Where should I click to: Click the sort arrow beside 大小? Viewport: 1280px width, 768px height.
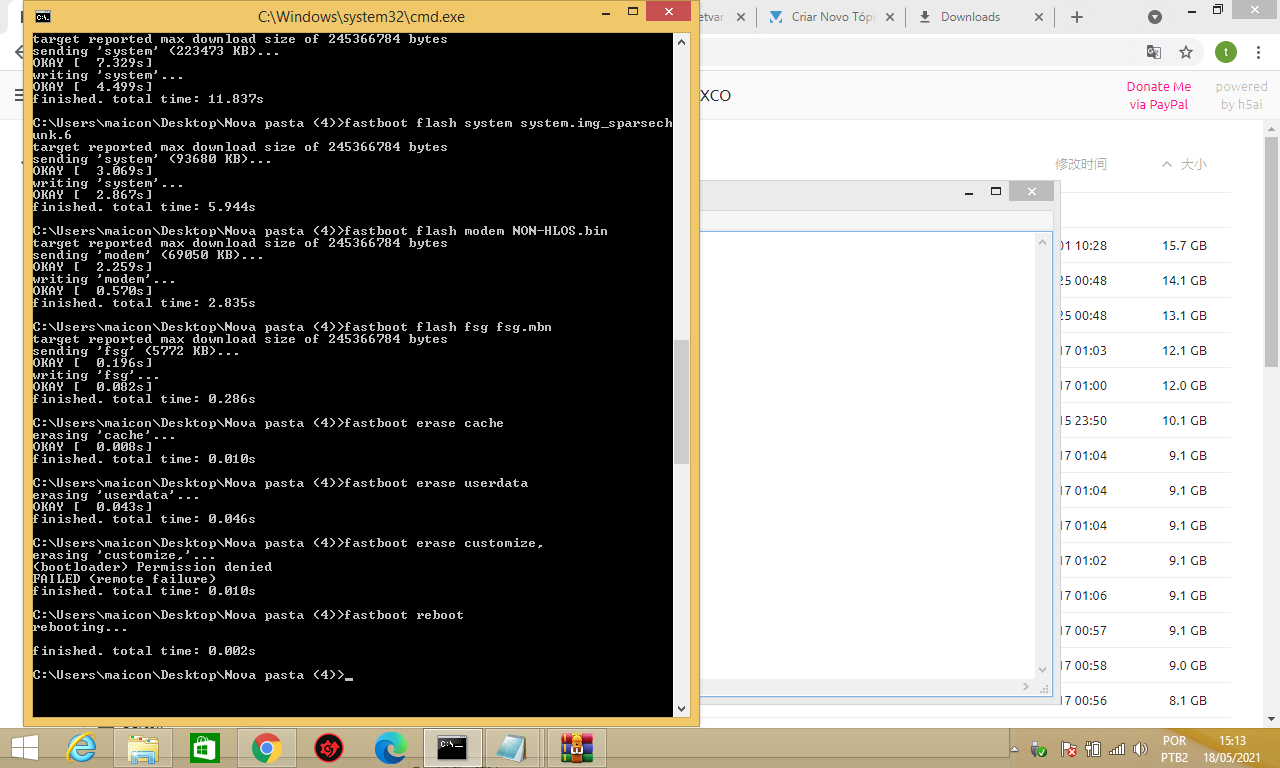coord(1166,164)
